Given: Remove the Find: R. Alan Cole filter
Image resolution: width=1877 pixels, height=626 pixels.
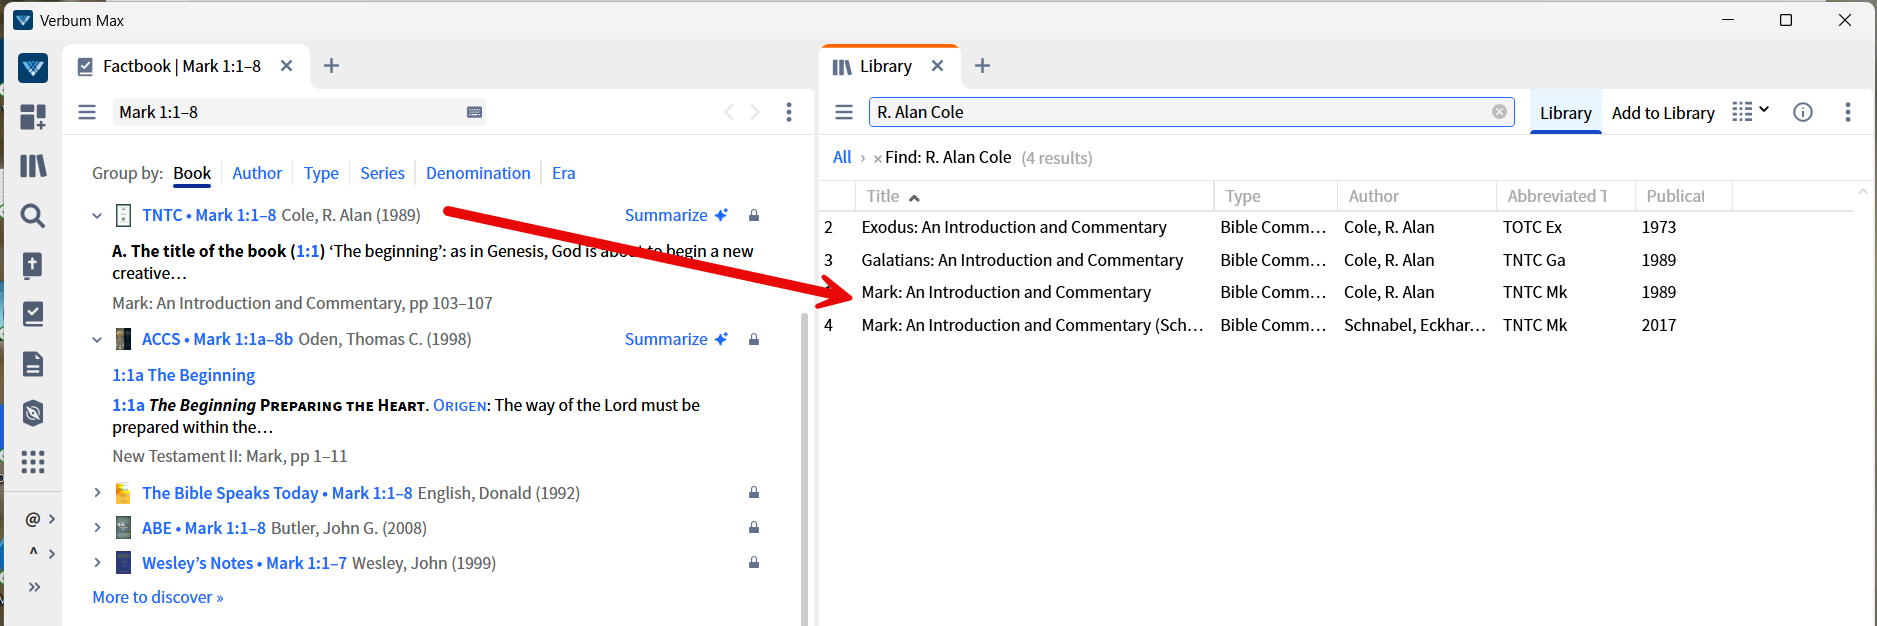Looking at the screenshot, I should (878, 158).
